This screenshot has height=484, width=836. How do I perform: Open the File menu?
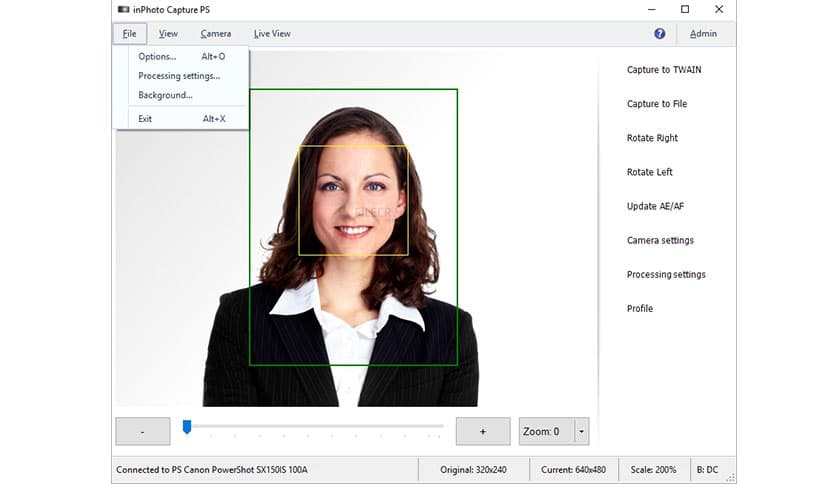pos(130,33)
